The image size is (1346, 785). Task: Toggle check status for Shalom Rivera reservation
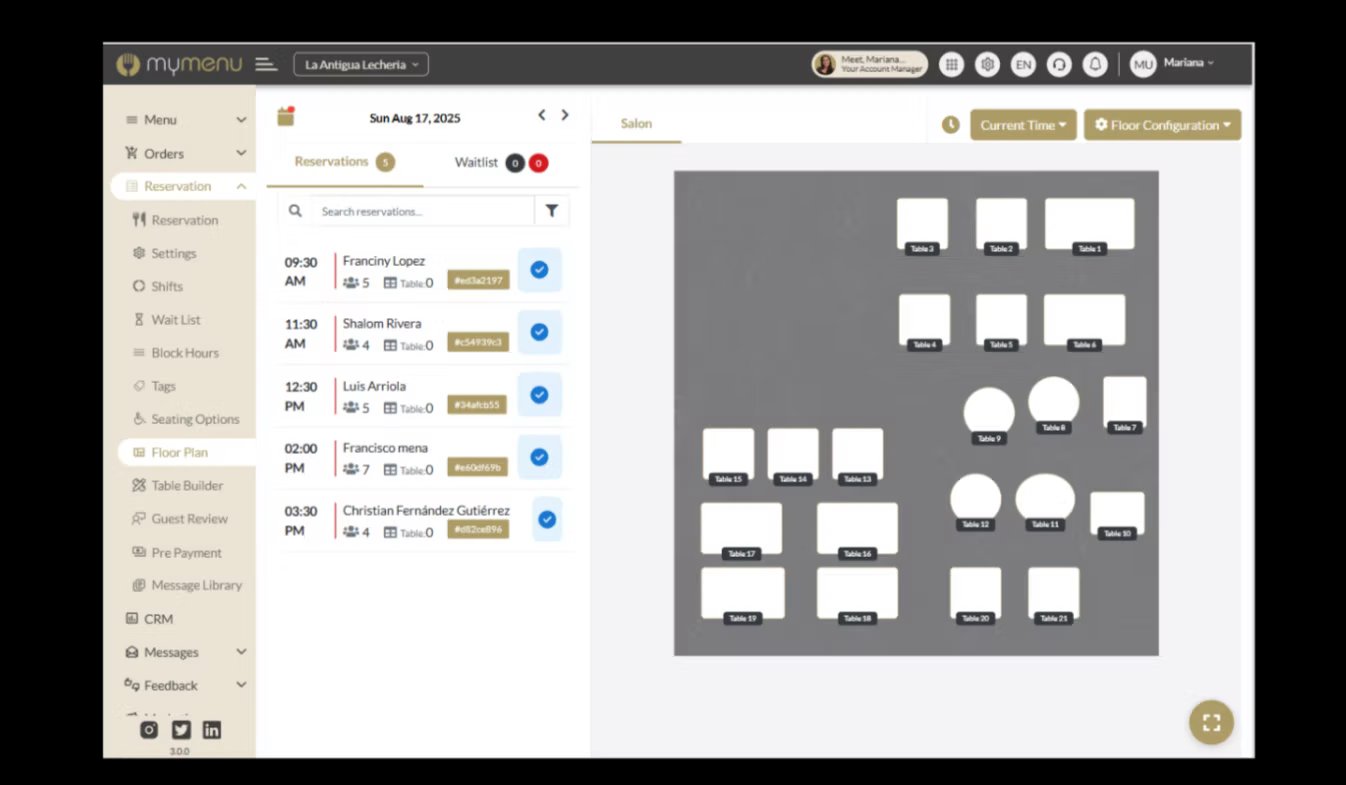539,332
